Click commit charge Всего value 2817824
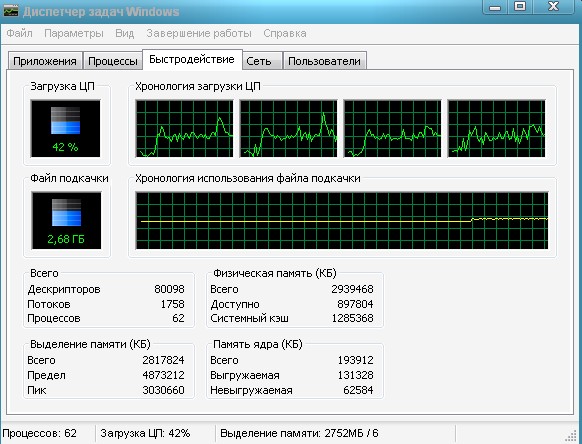Viewport: 582px width, 444px height. tap(163, 360)
